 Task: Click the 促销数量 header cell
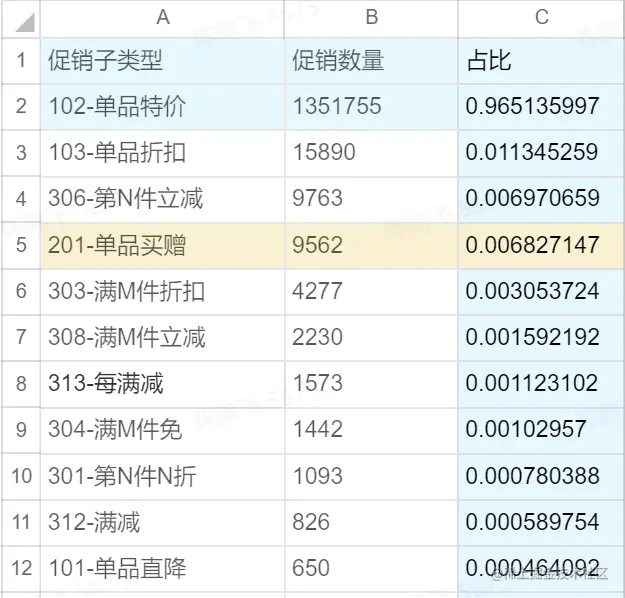[x=371, y=61]
